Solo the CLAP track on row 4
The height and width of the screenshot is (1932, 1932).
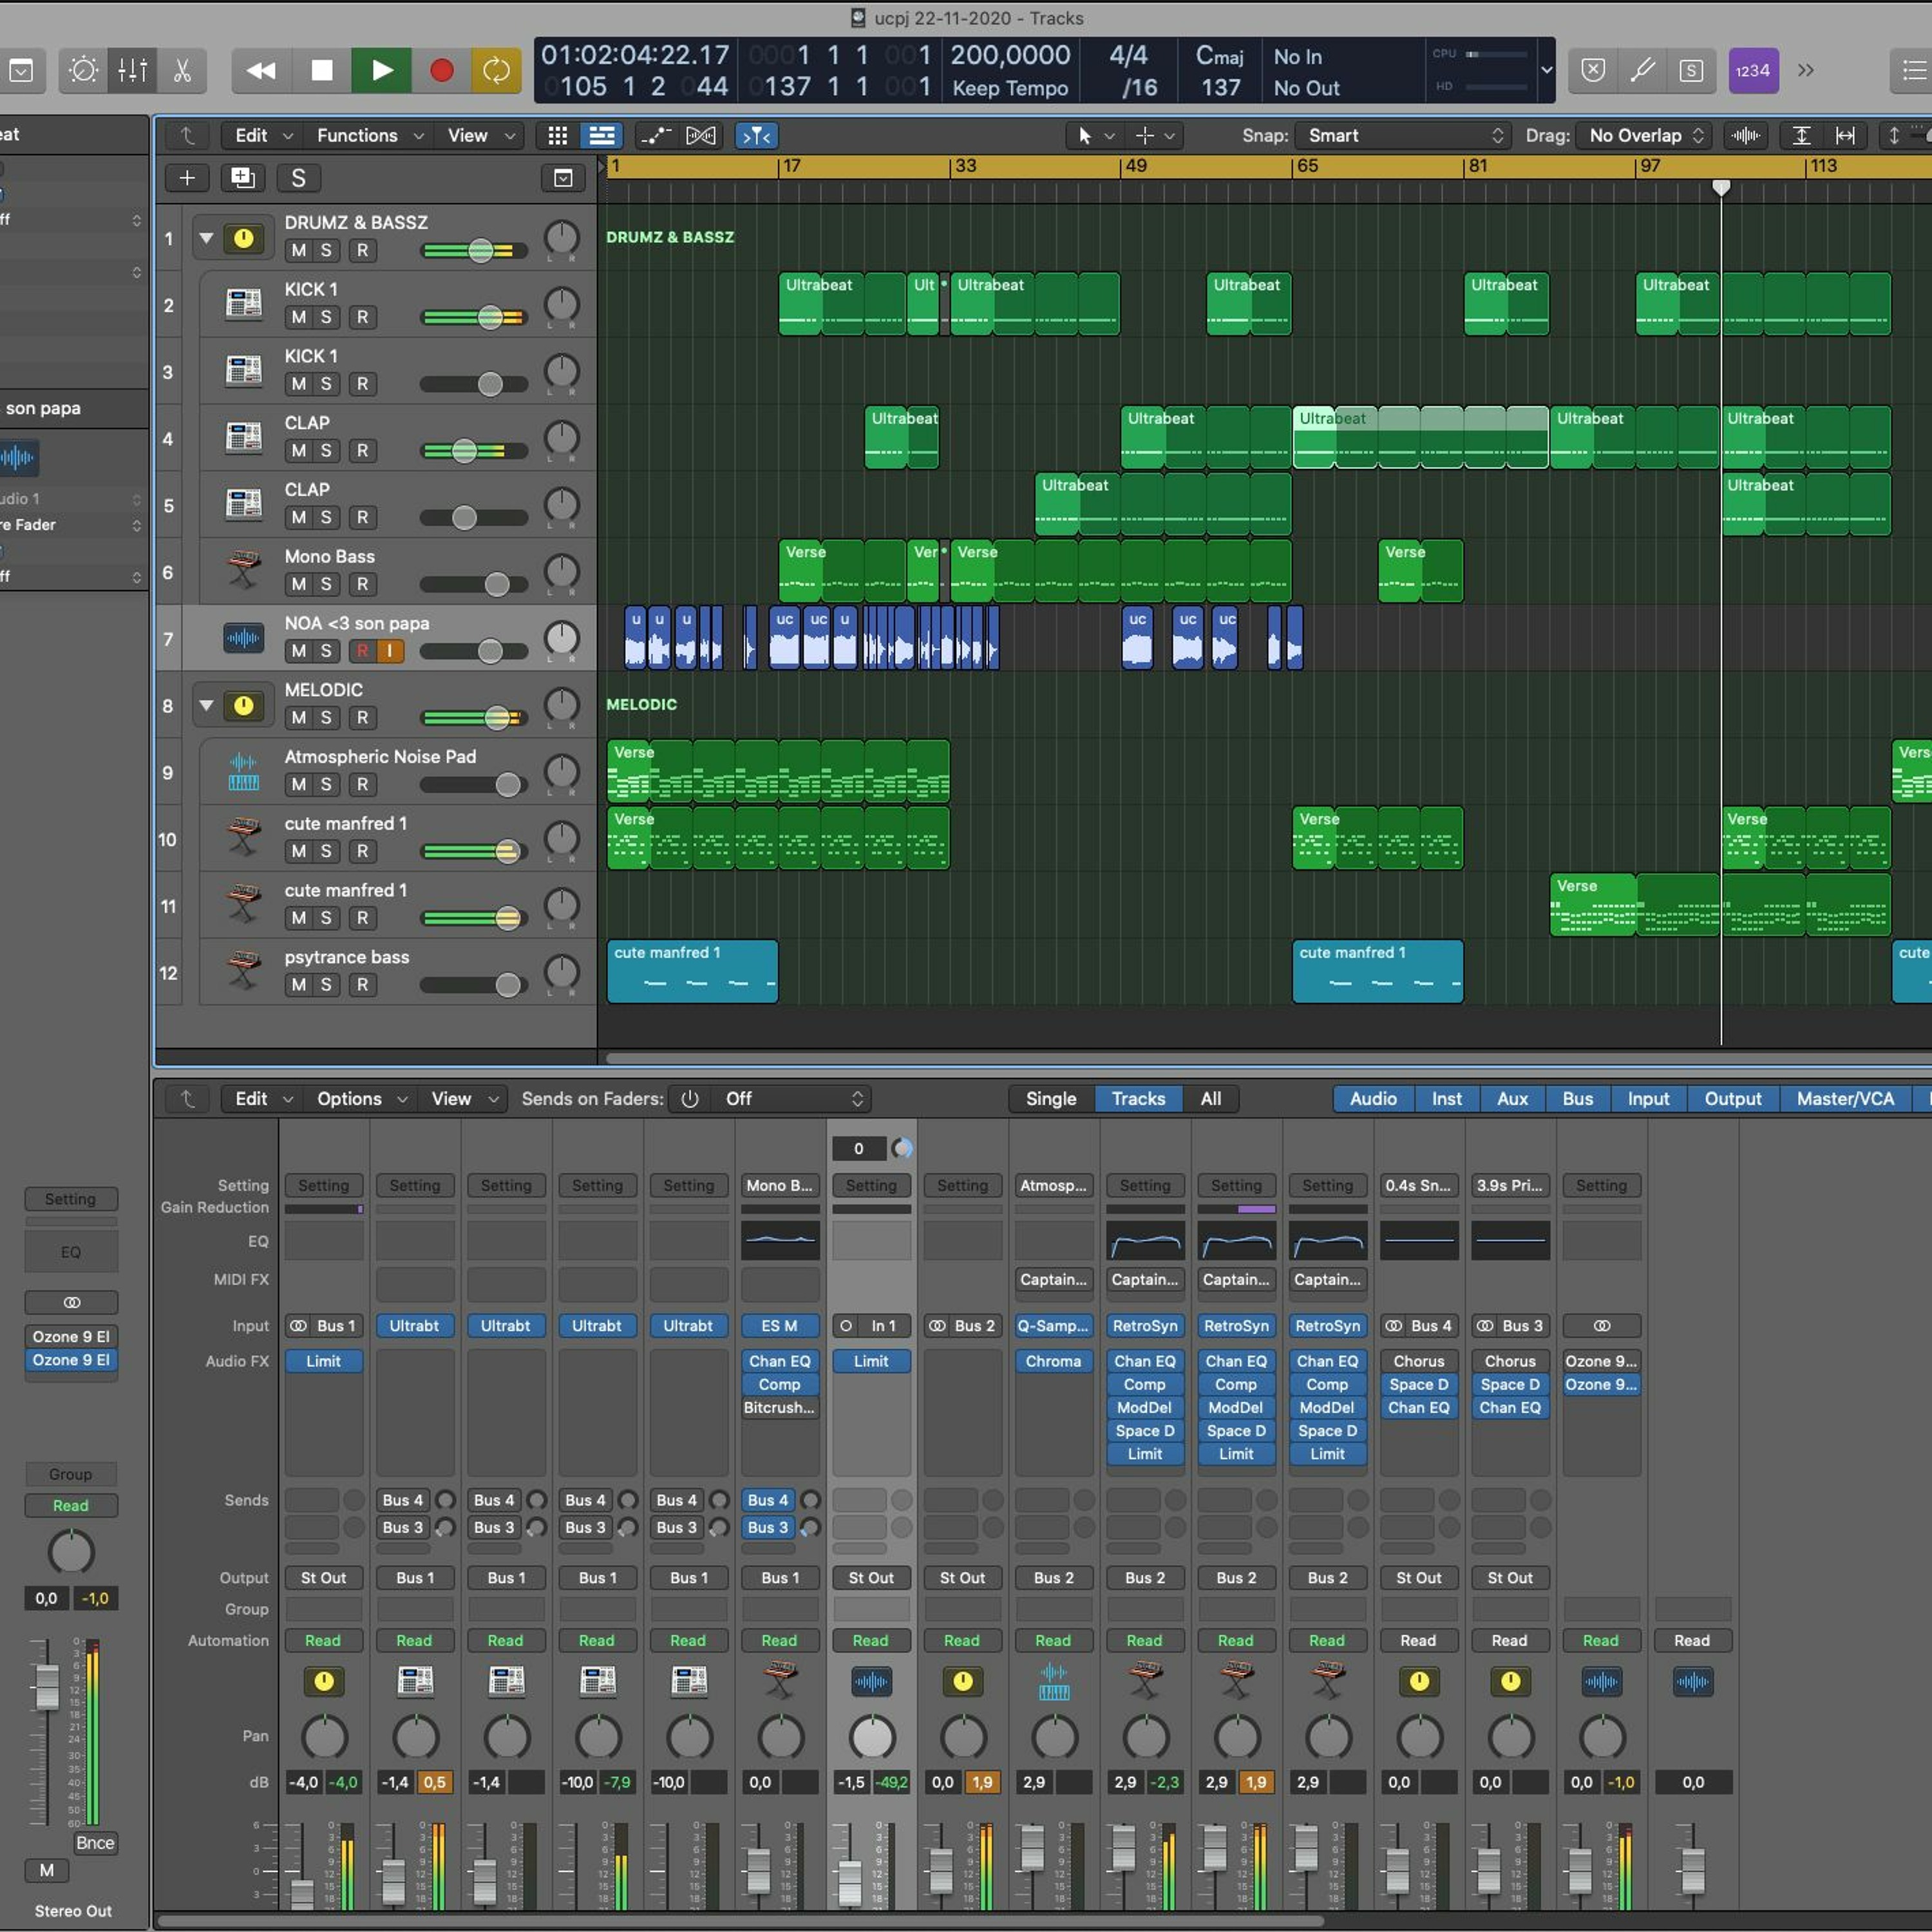pos(326,451)
